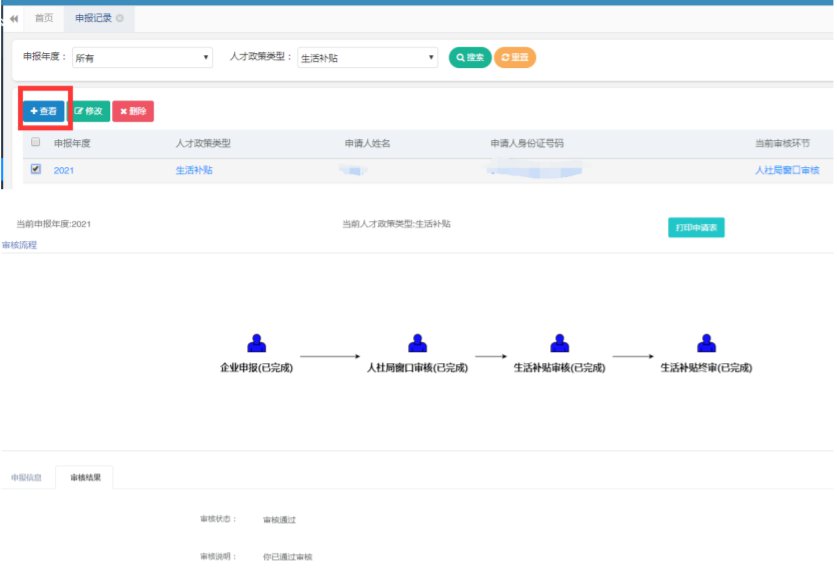Screen dimensions: 837x576
Task: Click the red 删除 delete button
Action: point(133,111)
